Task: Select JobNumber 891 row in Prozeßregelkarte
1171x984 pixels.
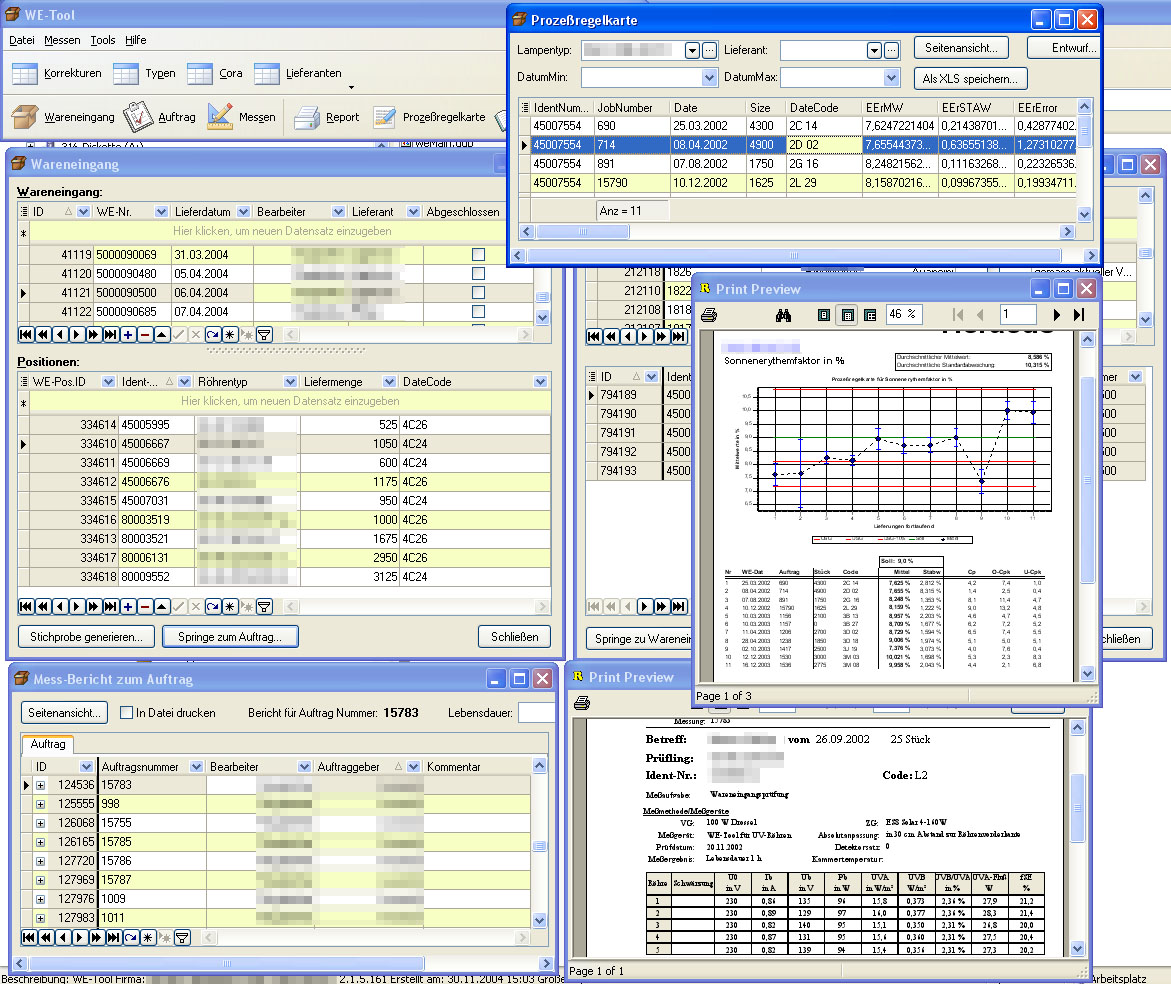Action: pos(803,164)
